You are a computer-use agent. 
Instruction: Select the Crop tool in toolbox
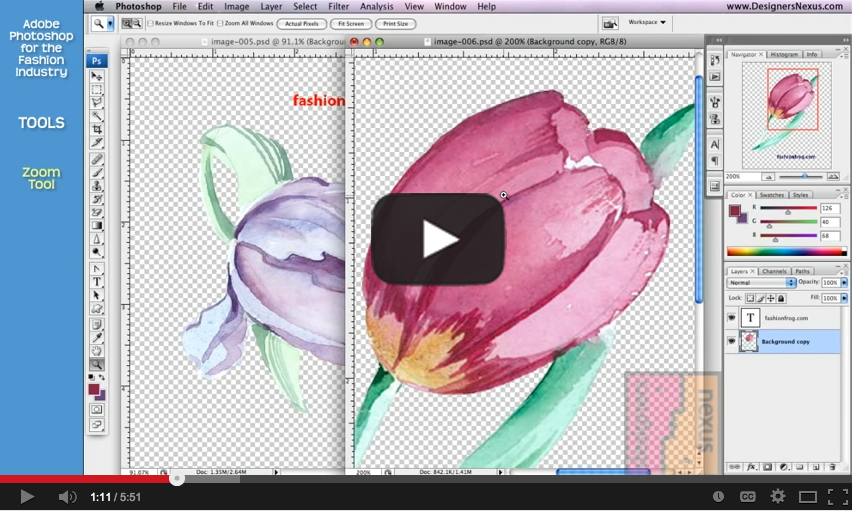(x=97, y=130)
